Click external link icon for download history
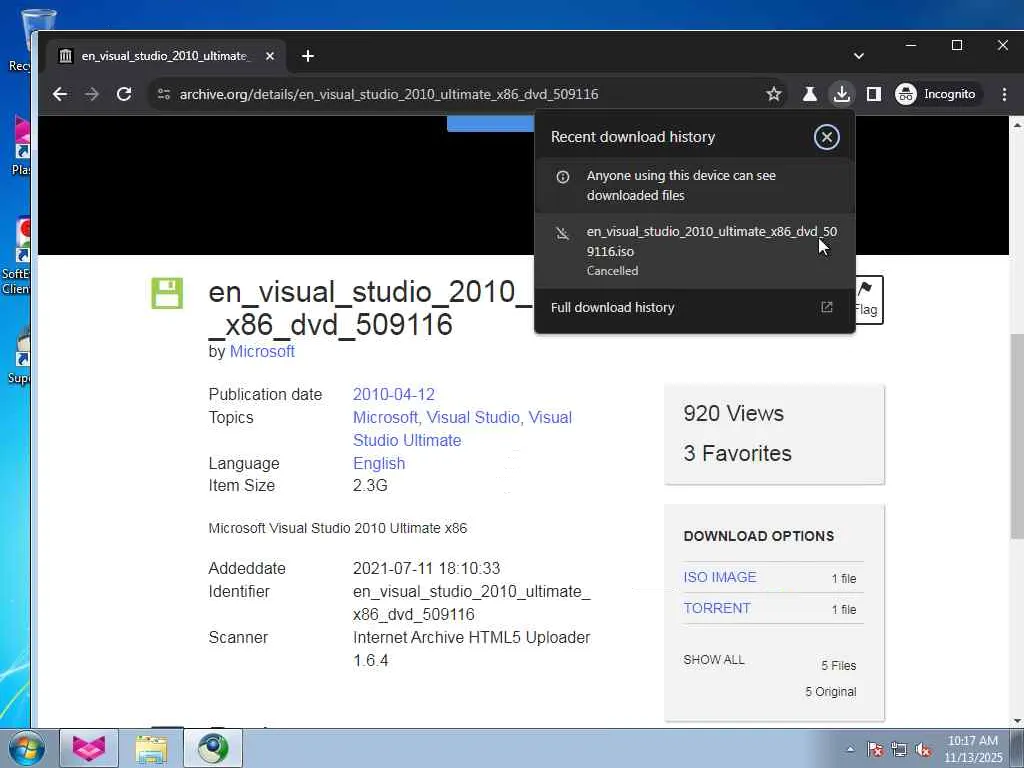Viewport: 1024px width, 768px height. point(827,307)
